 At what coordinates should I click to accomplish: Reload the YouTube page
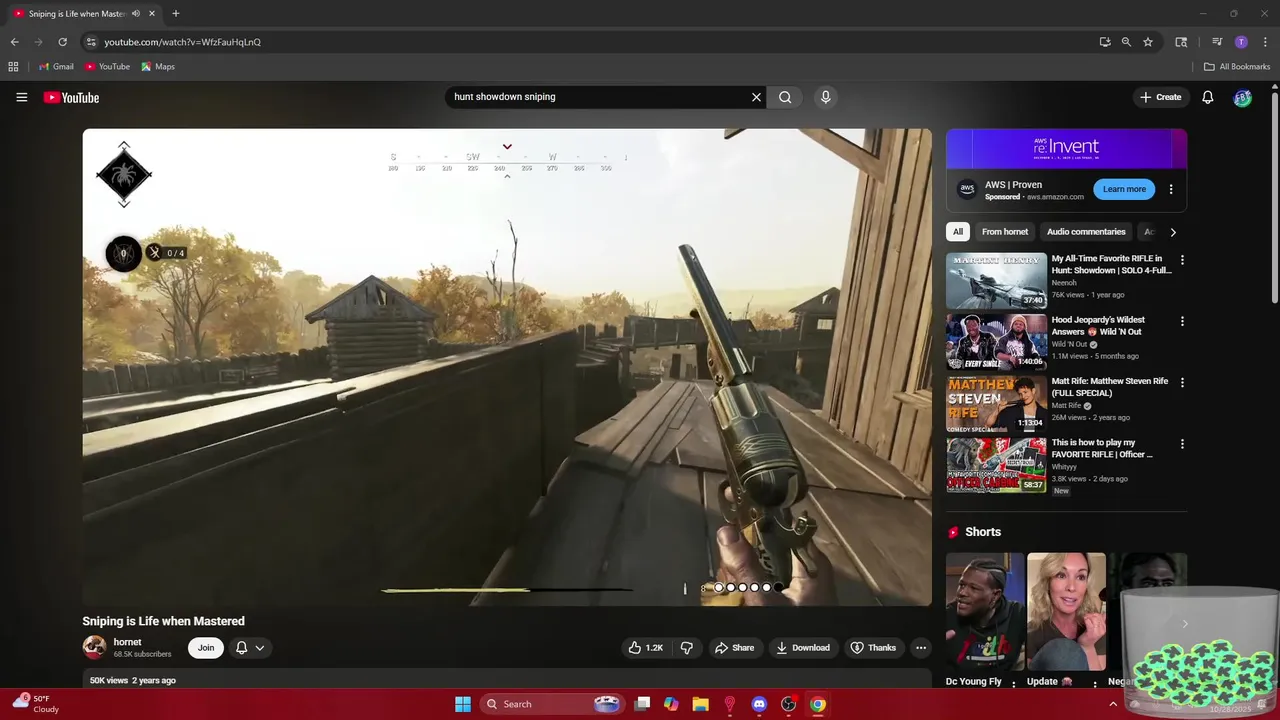(x=62, y=42)
